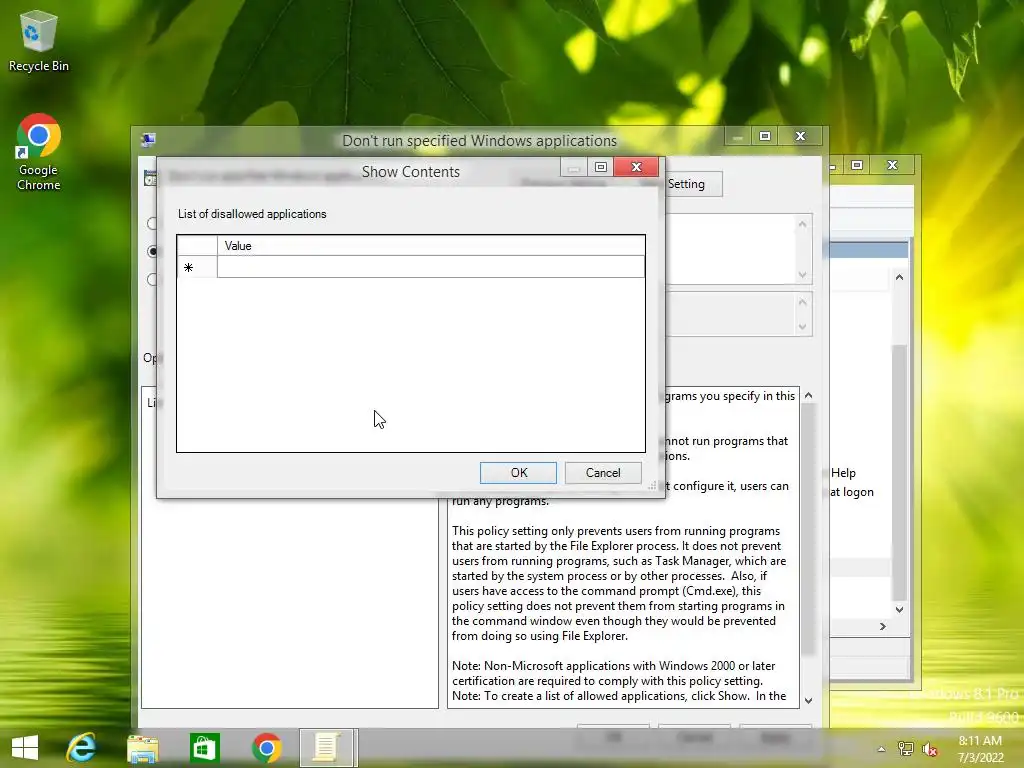The width and height of the screenshot is (1024, 768).
Task: Open File Explorer from taskbar
Action: click(142, 748)
